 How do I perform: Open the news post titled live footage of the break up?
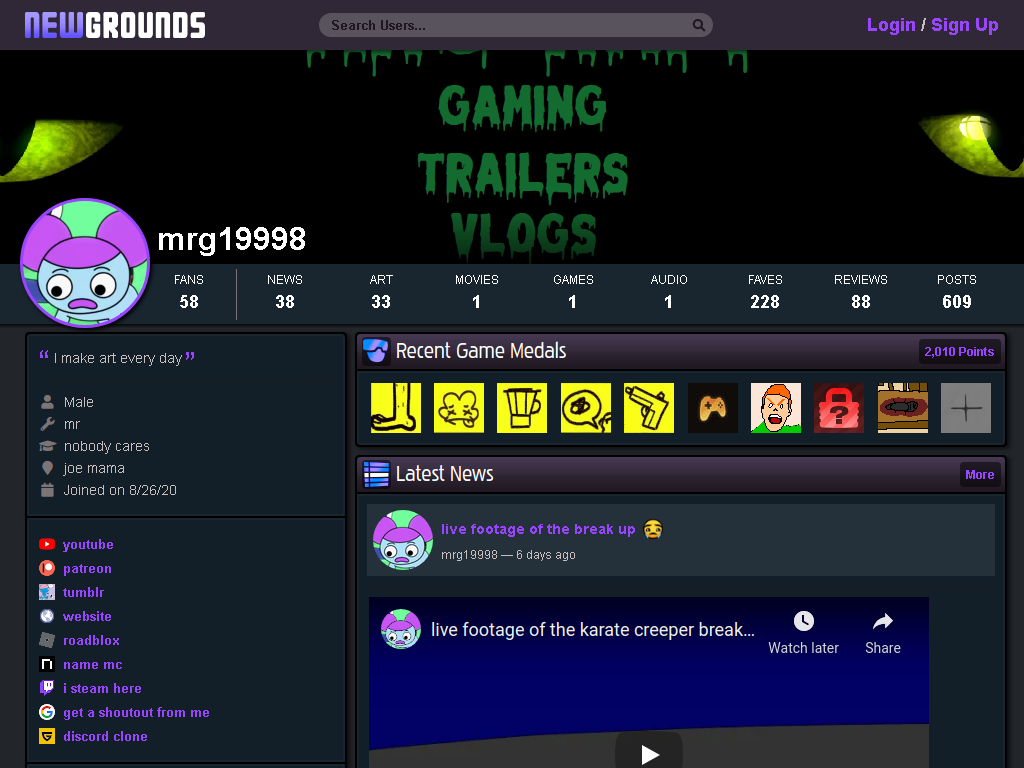coord(538,529)
